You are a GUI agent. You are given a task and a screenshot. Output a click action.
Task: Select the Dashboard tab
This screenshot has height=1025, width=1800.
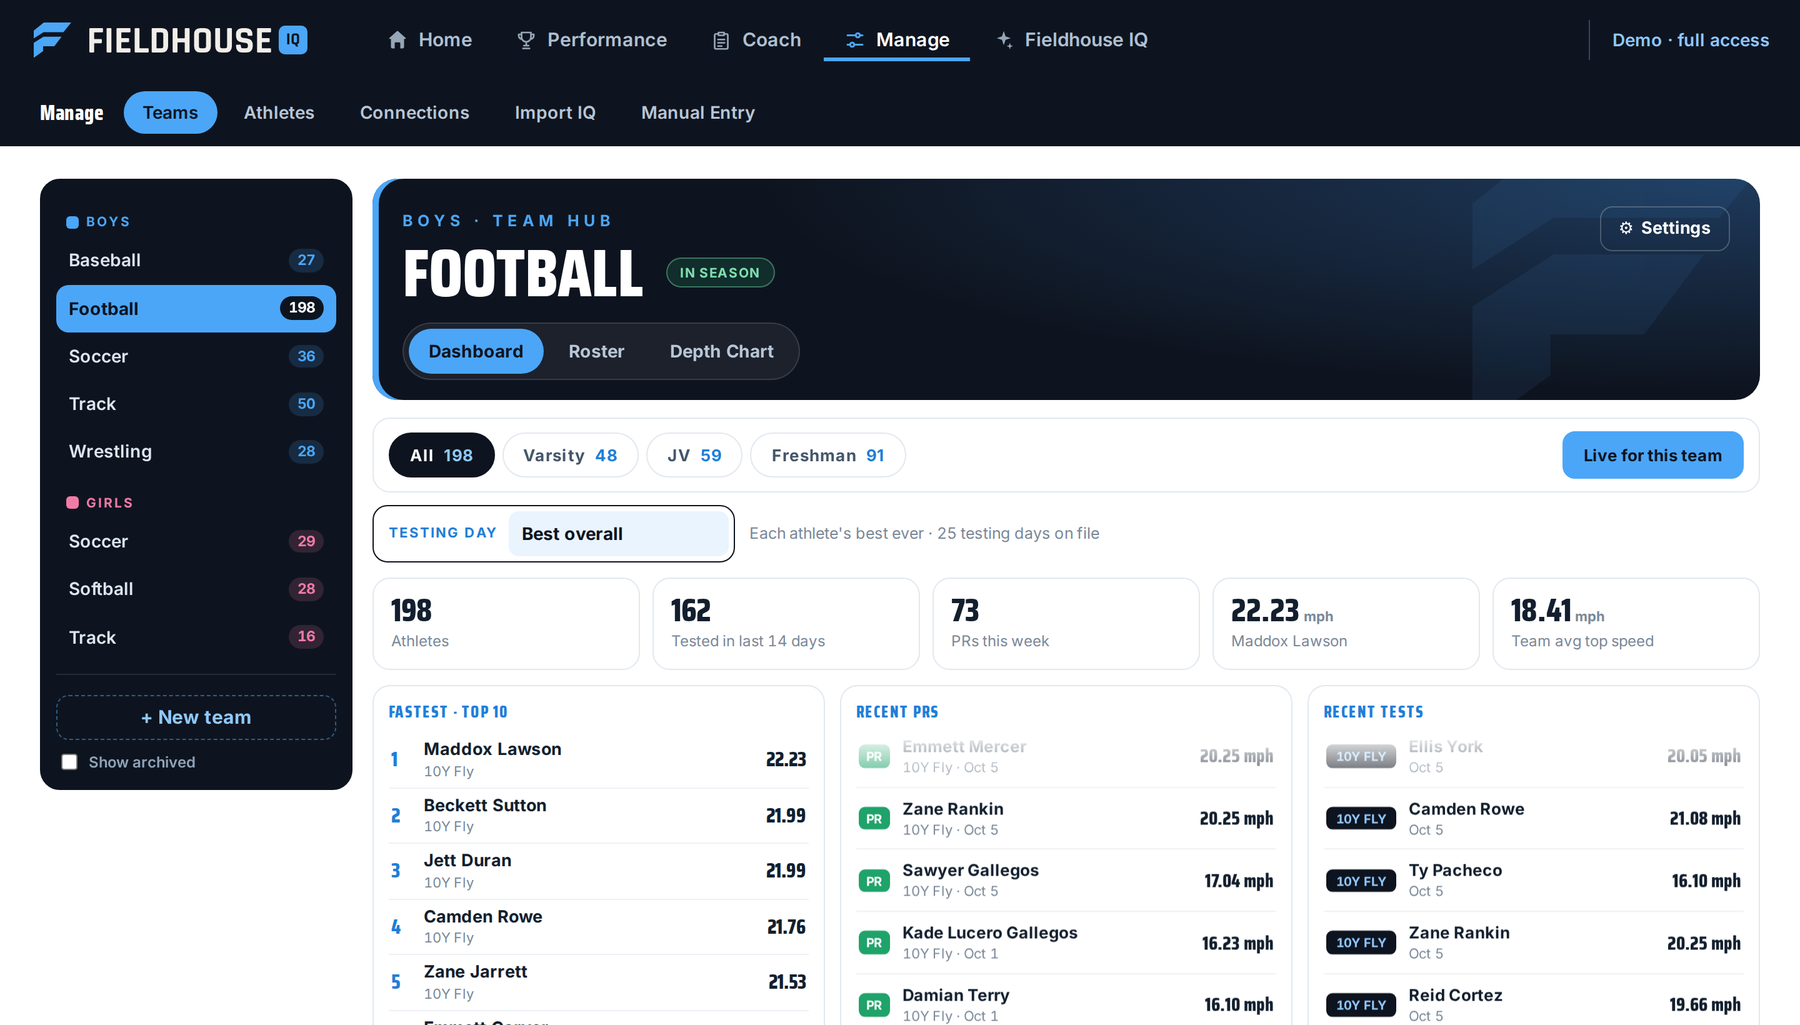(476, 352)
